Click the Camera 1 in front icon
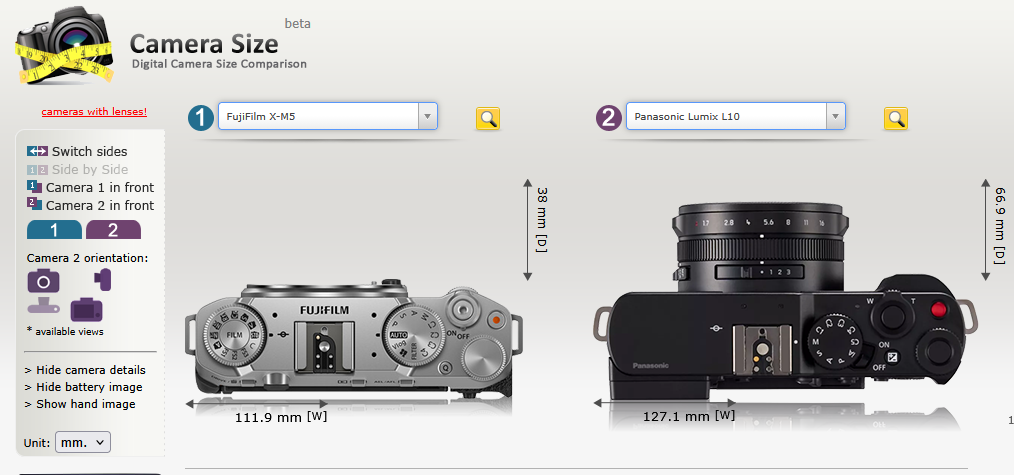The height and width of the screenshot is (475, 1014). (x=34, y=187)
